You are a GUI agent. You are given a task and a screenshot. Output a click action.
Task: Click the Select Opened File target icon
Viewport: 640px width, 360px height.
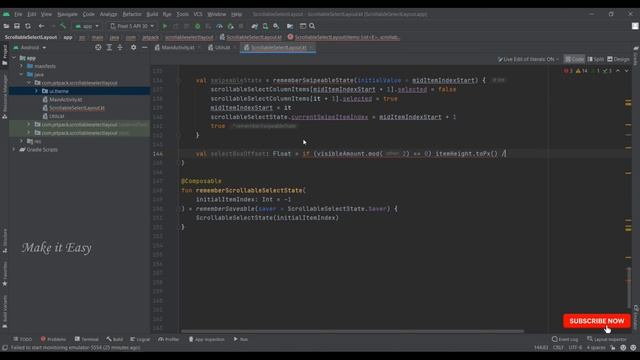tap(98, 48)
